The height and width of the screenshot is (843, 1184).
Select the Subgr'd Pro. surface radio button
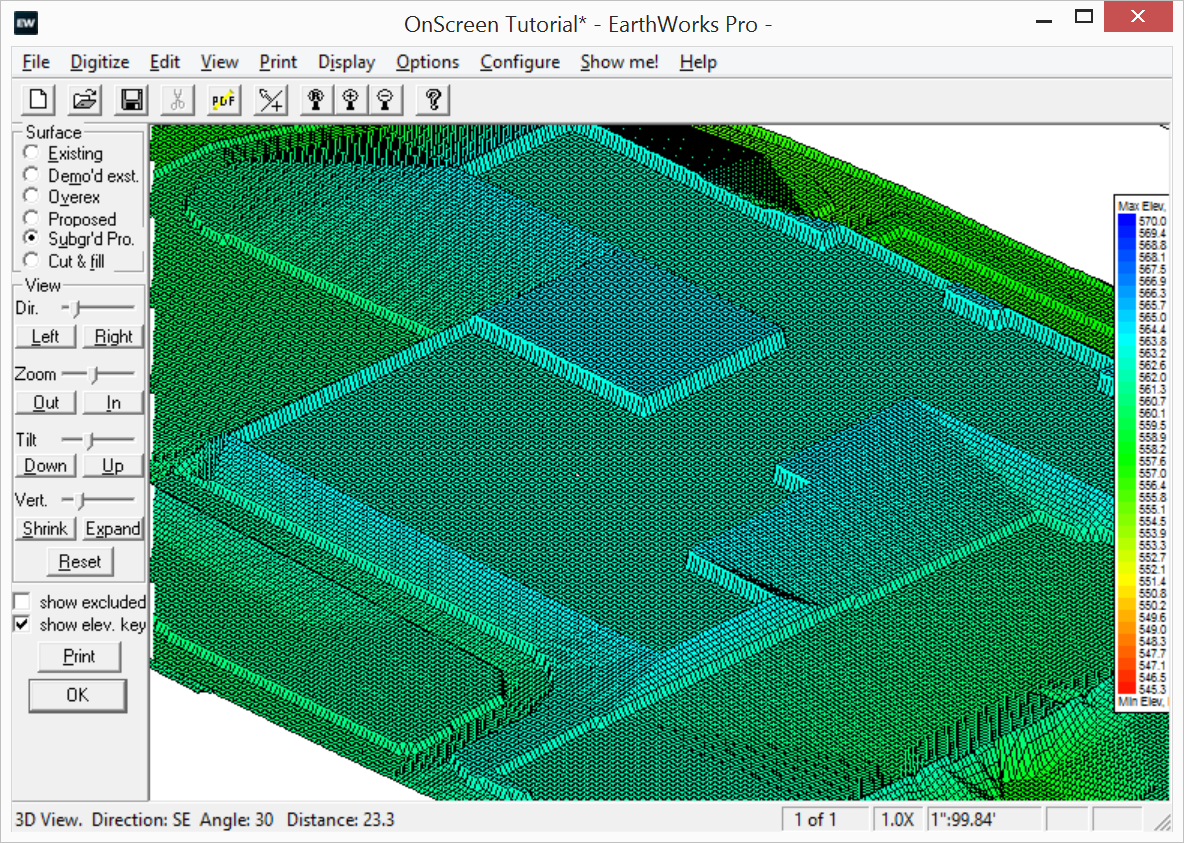coord(31,238)
